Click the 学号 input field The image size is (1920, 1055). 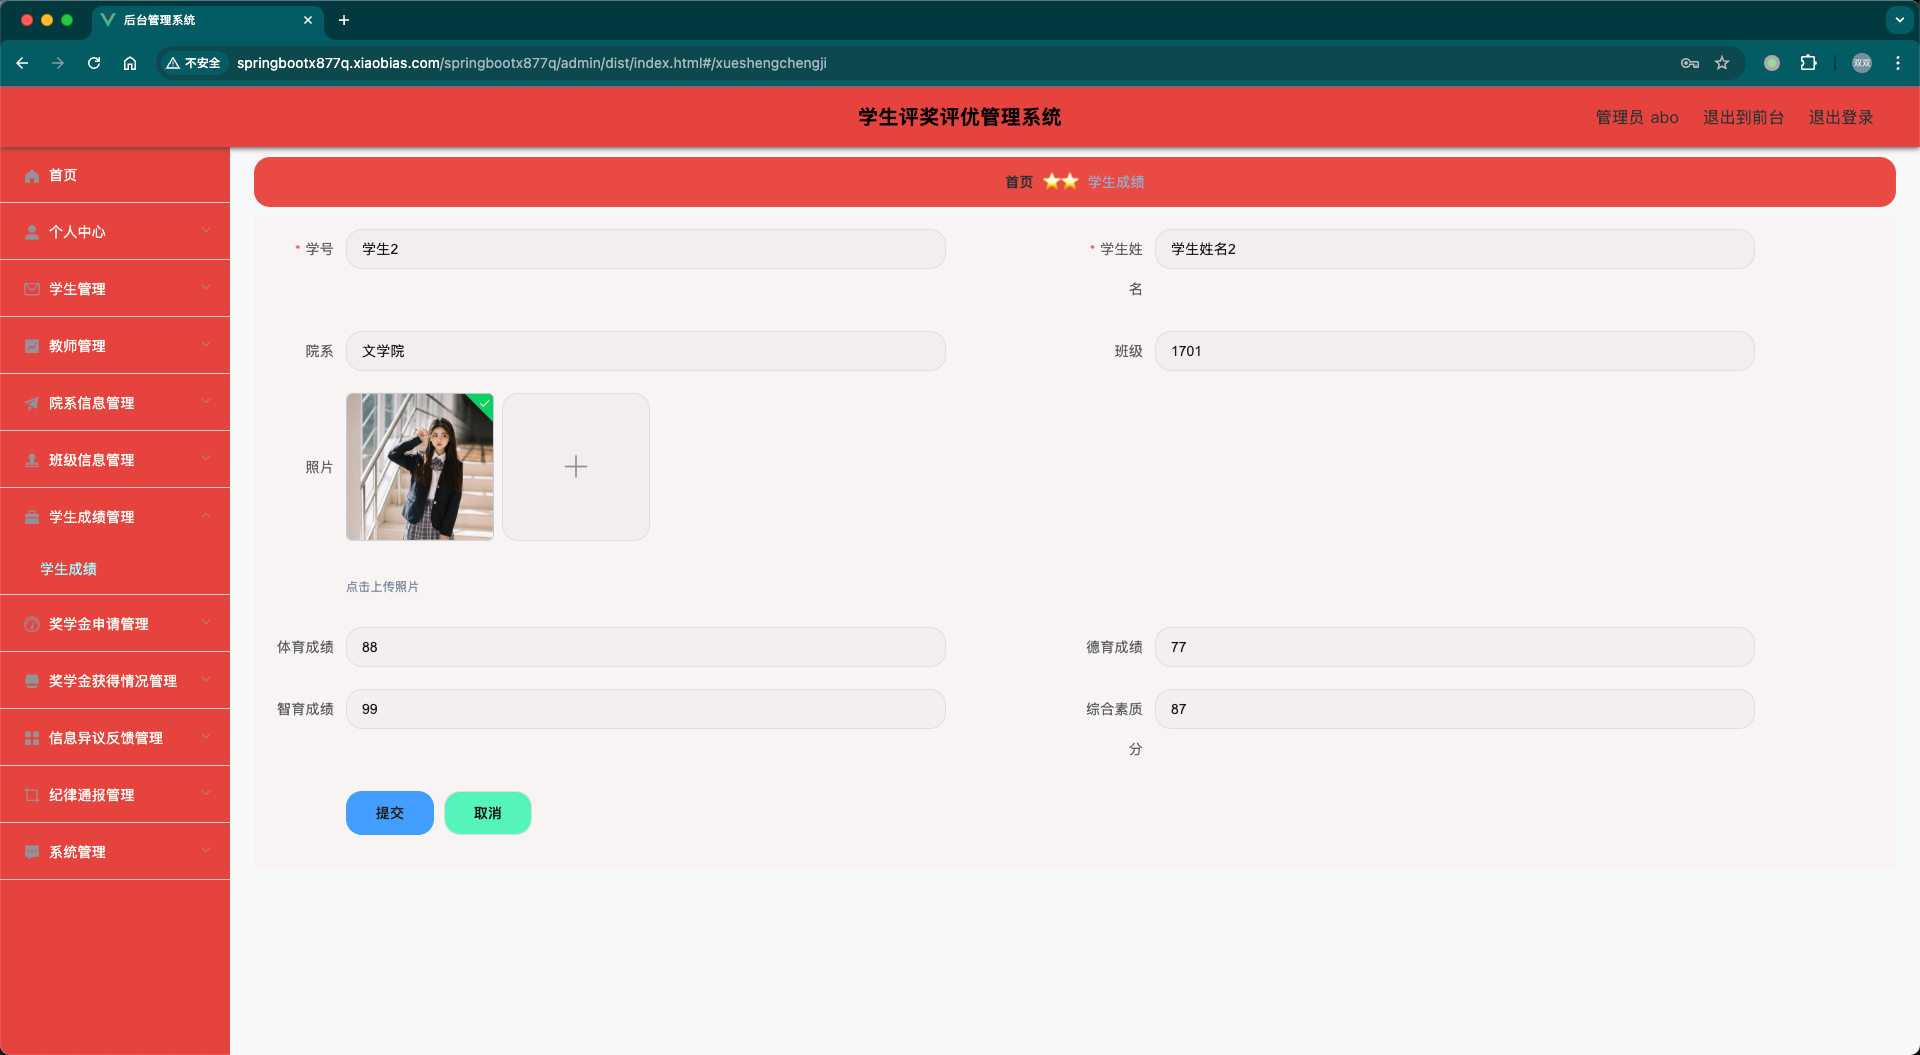coord(646,249)
